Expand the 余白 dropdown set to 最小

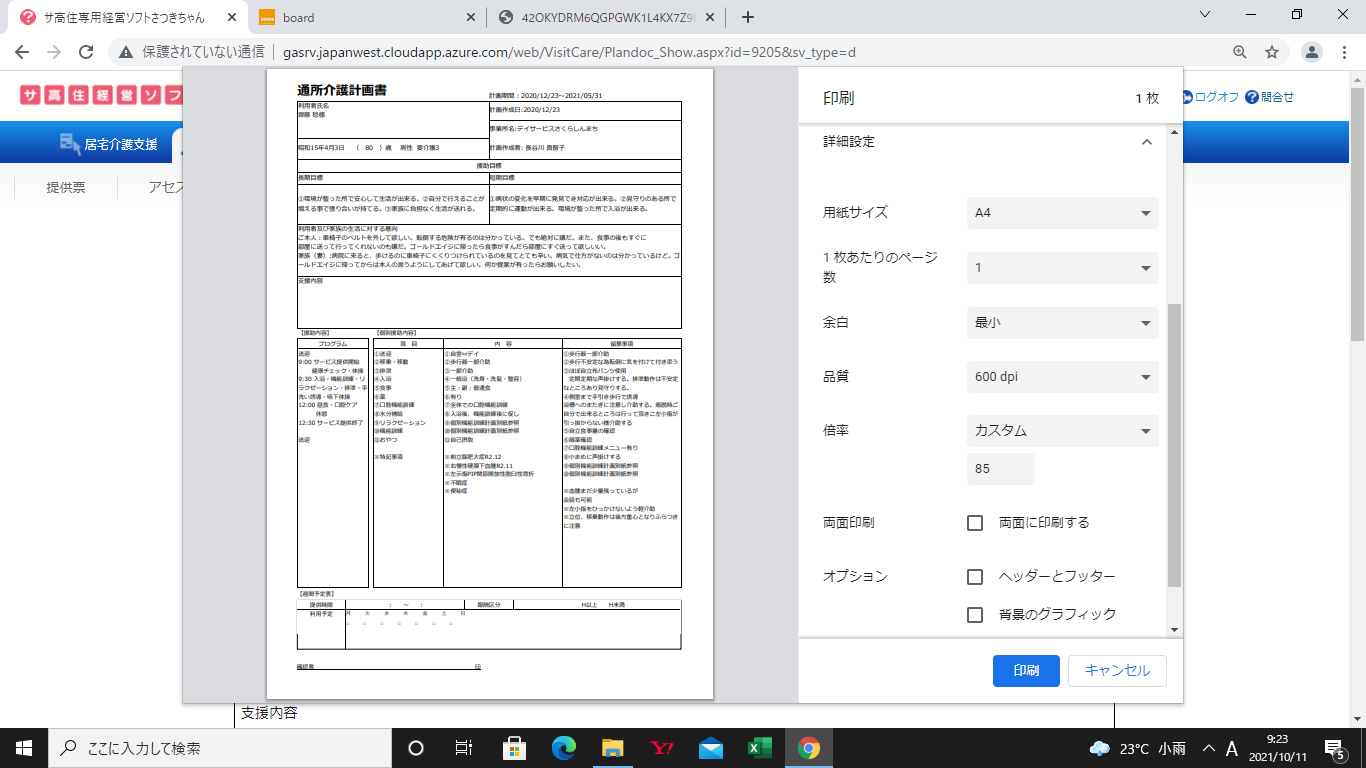pos(1062,323)
